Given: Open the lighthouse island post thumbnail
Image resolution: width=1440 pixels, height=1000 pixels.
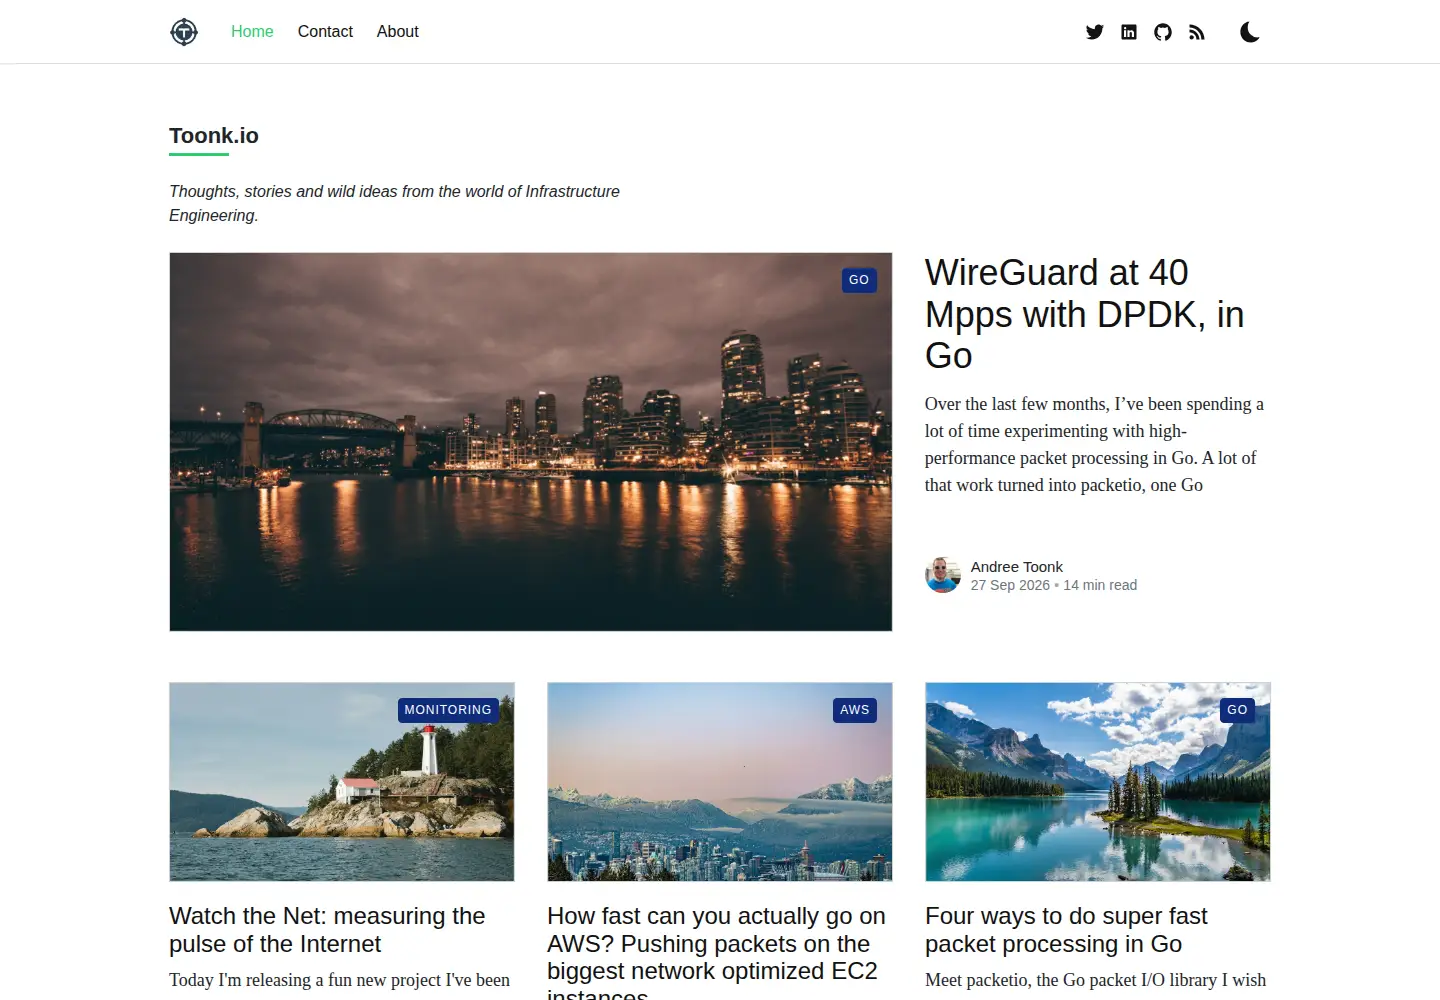Looking at the screenshot, I should [342, 782].
